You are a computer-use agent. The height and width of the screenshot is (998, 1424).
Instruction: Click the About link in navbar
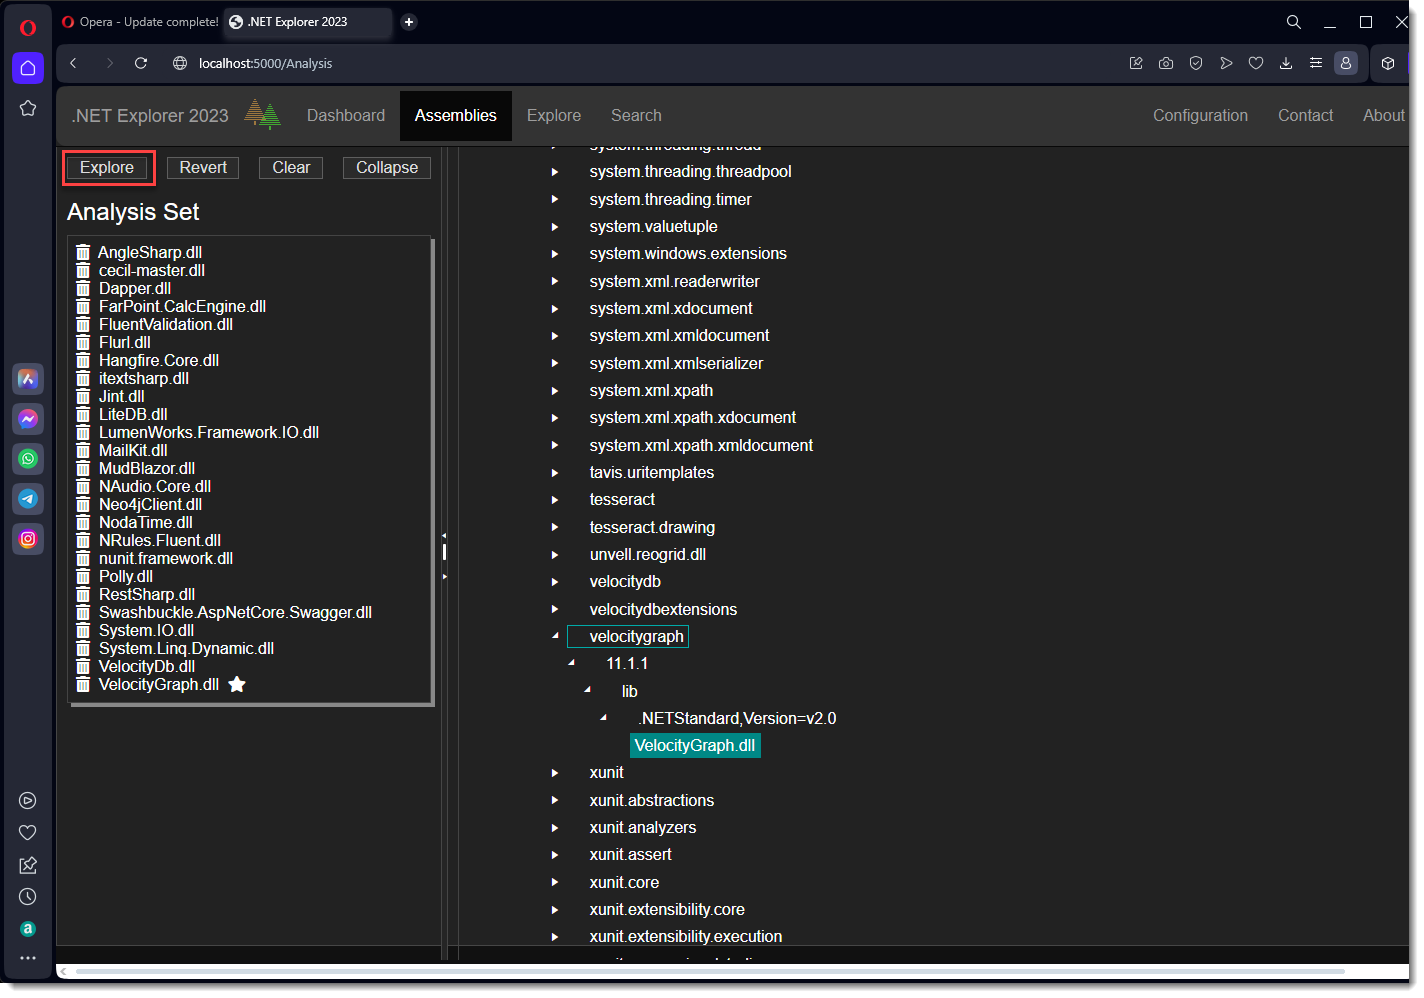click(1383, 115)
